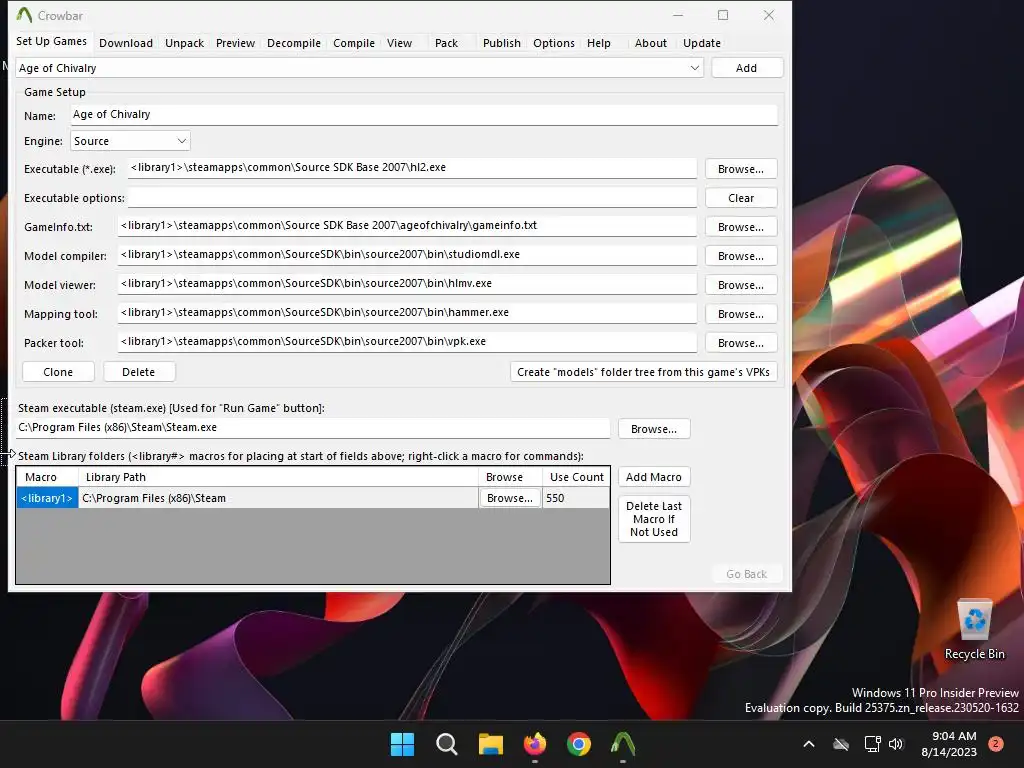Select the Compile tab
1024x768 pixels.
(x=354, y=43)
